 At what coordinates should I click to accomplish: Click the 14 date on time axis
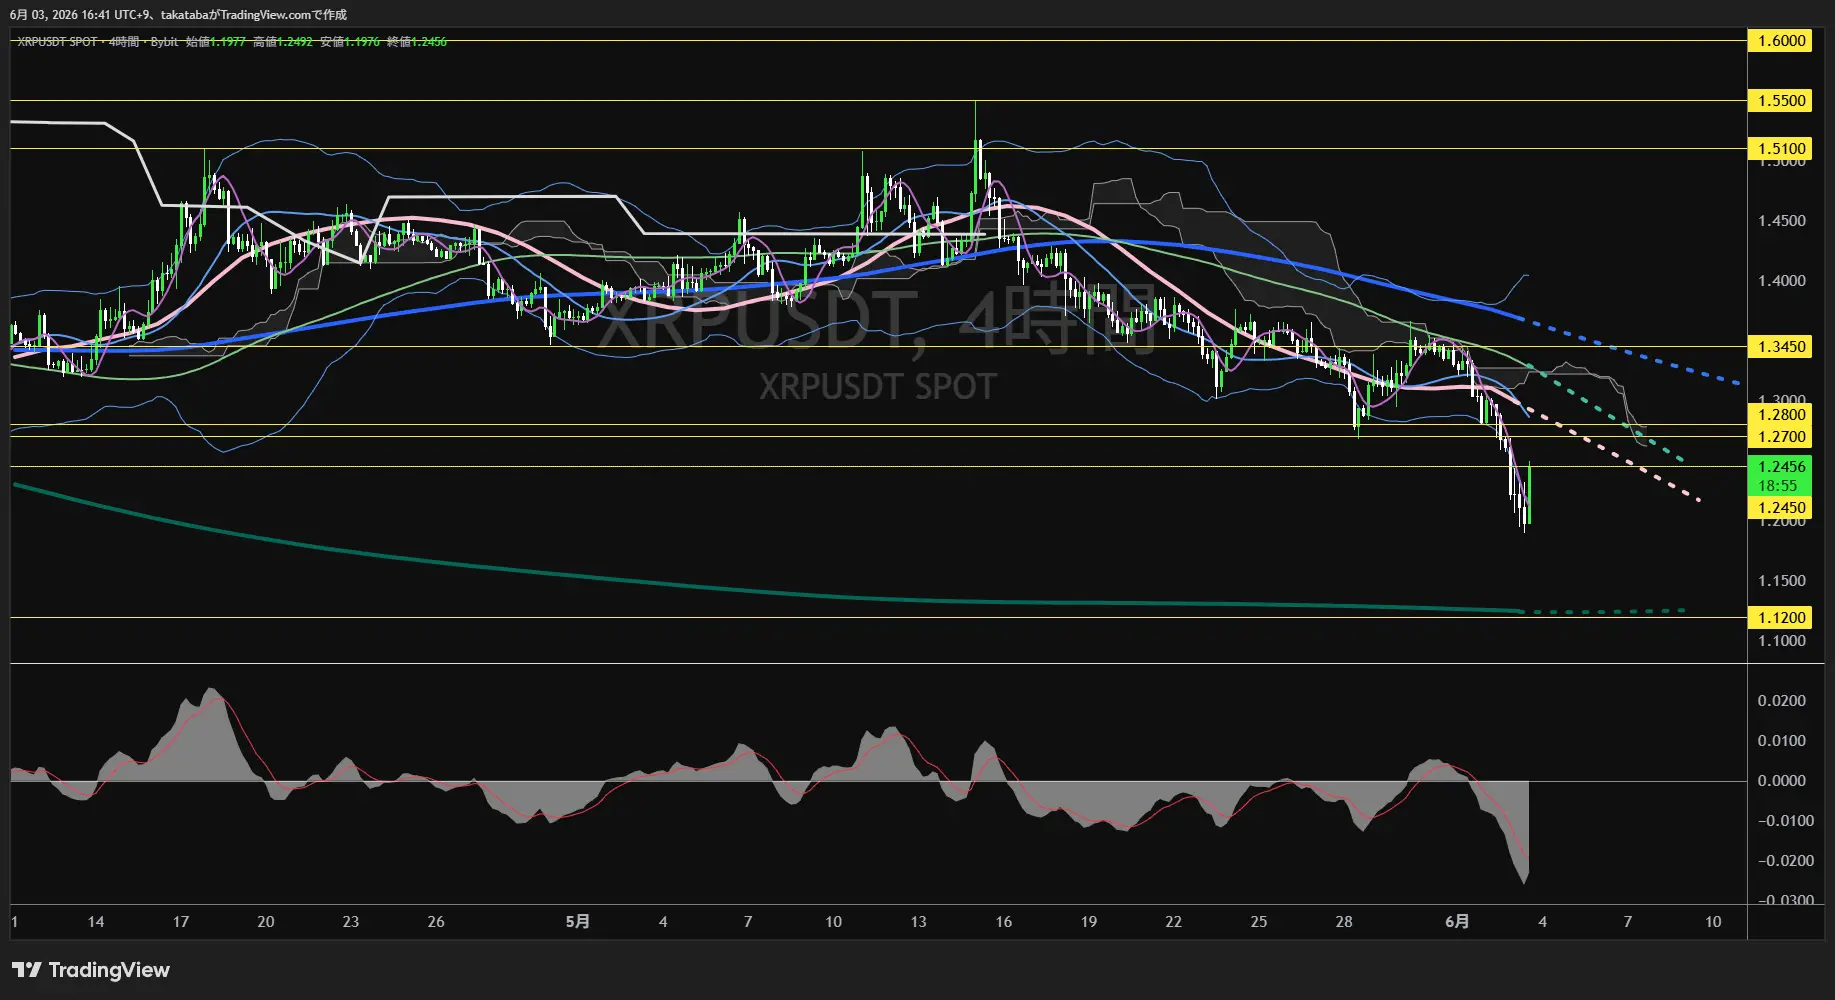coord(96,922)
